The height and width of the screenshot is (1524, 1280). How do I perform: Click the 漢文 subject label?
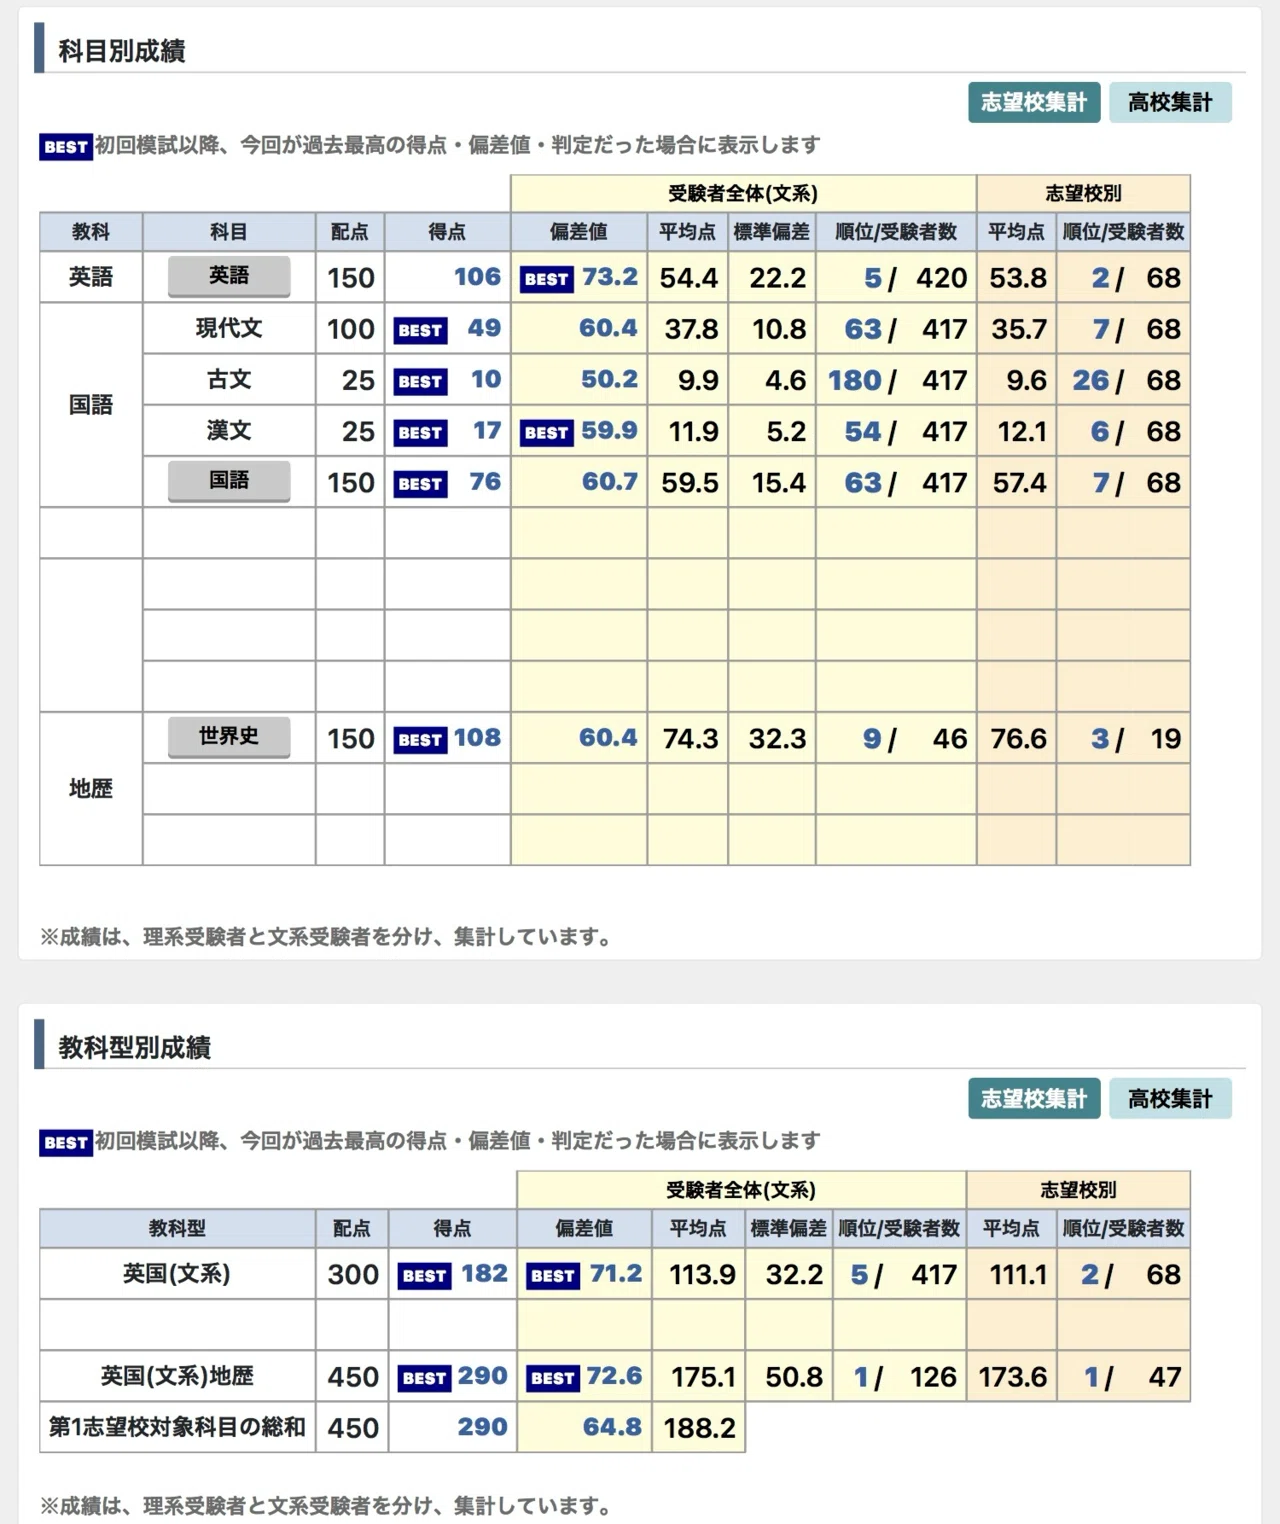pos(229,430)
